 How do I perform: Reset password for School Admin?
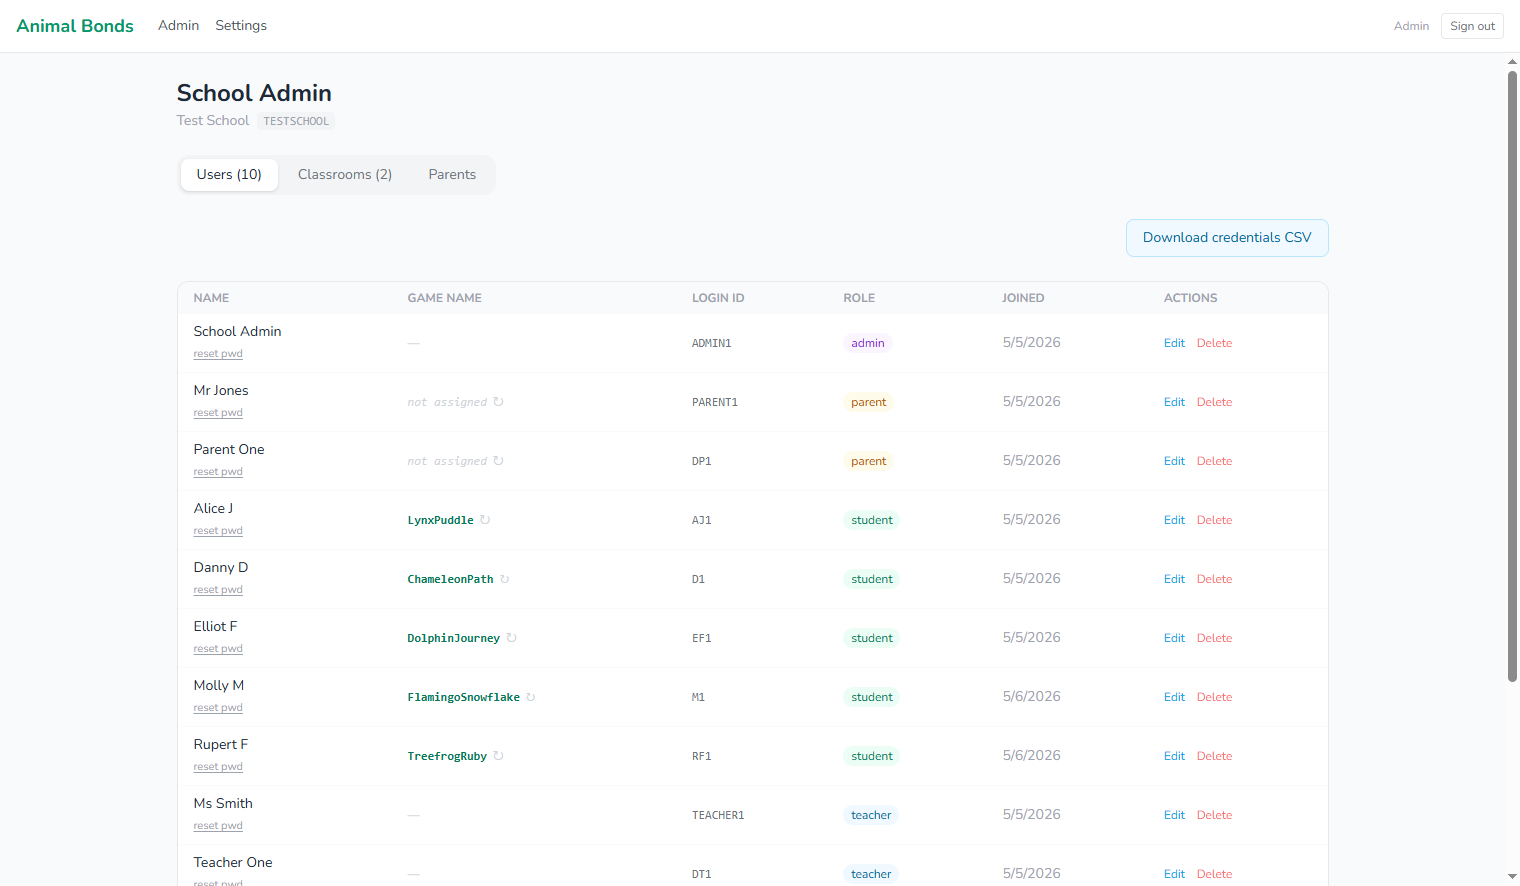click(x=218, y=354)
